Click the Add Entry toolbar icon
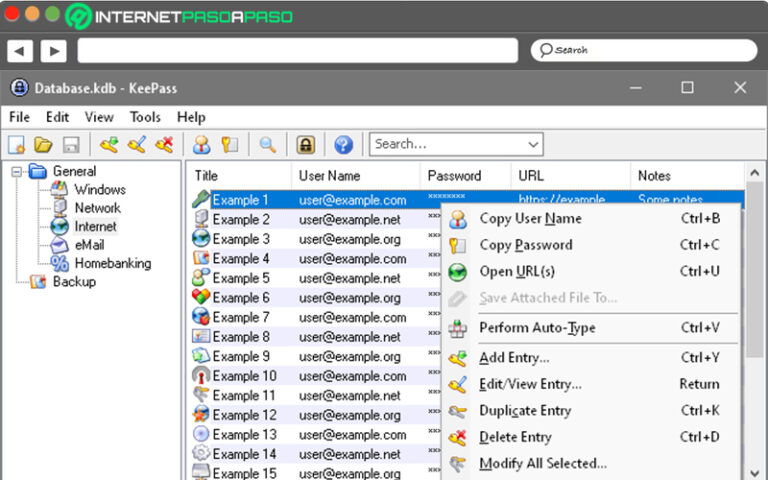The width and height of the screenshot is (768, 480). click(109, 144)
